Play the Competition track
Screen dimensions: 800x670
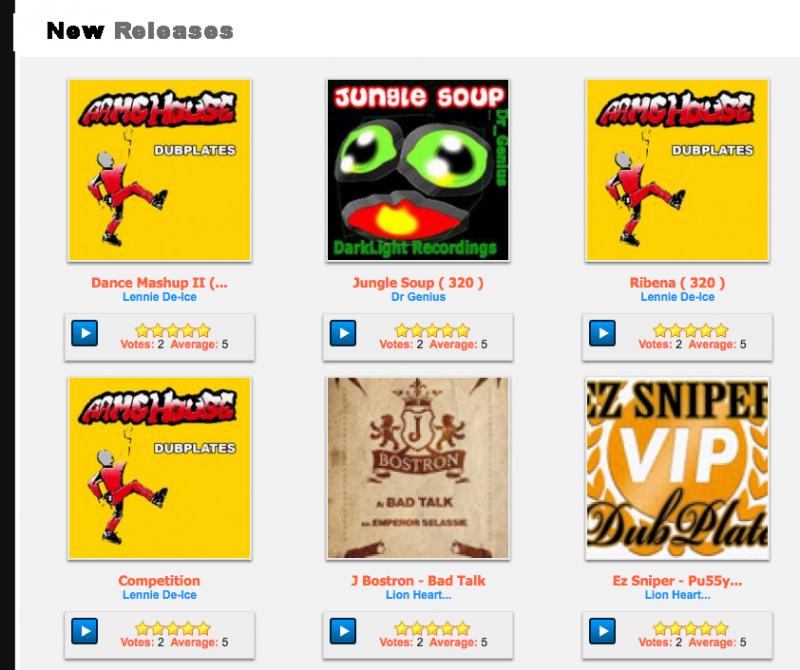pos(85,631)
